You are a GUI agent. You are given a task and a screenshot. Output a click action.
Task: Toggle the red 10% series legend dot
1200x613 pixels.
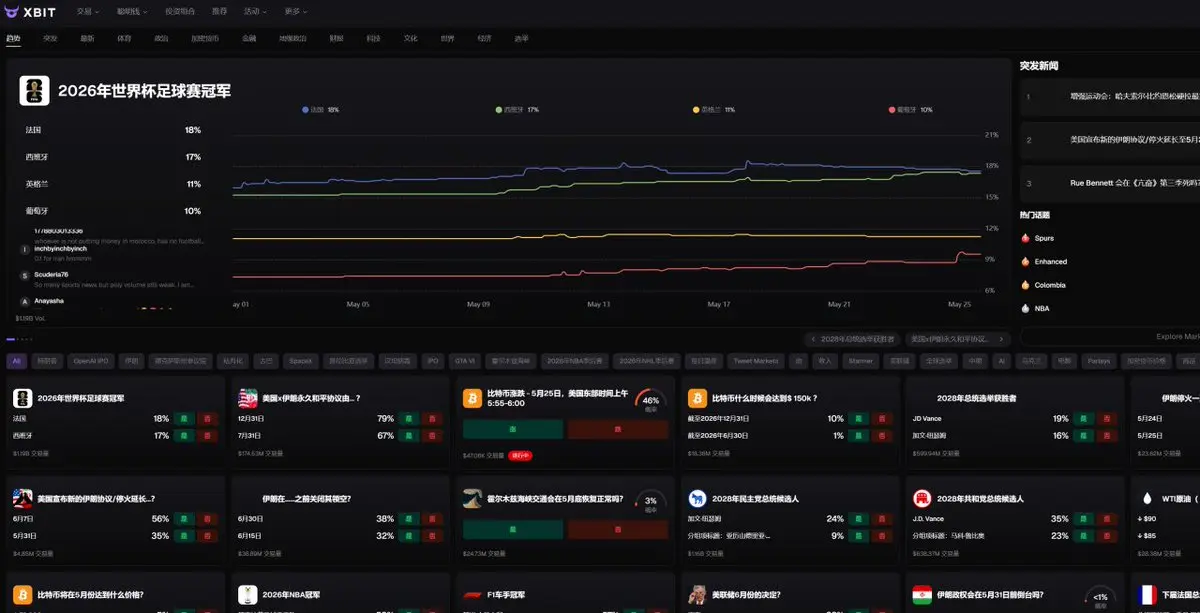point(891,109)
